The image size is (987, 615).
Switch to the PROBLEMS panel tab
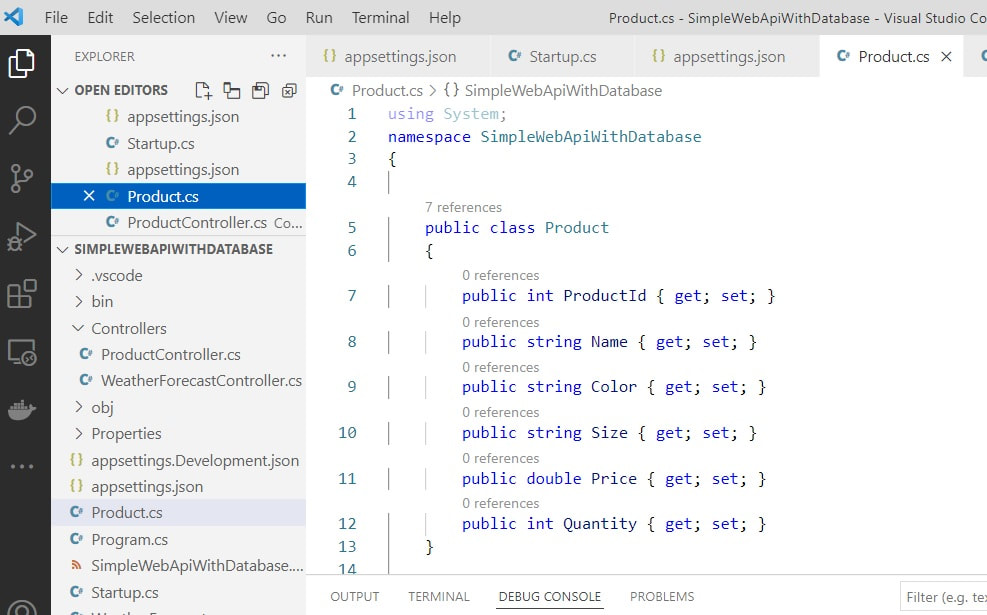click(x=662, y=596)
